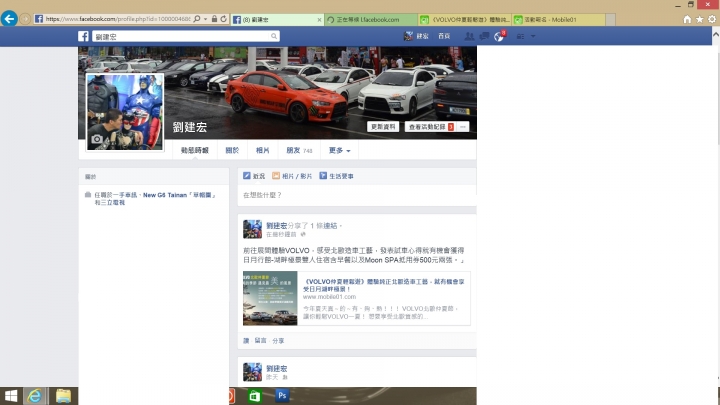720x405 pixels.
Task: Open the account menu dropdown arrow
Action: tap(533, 36)
